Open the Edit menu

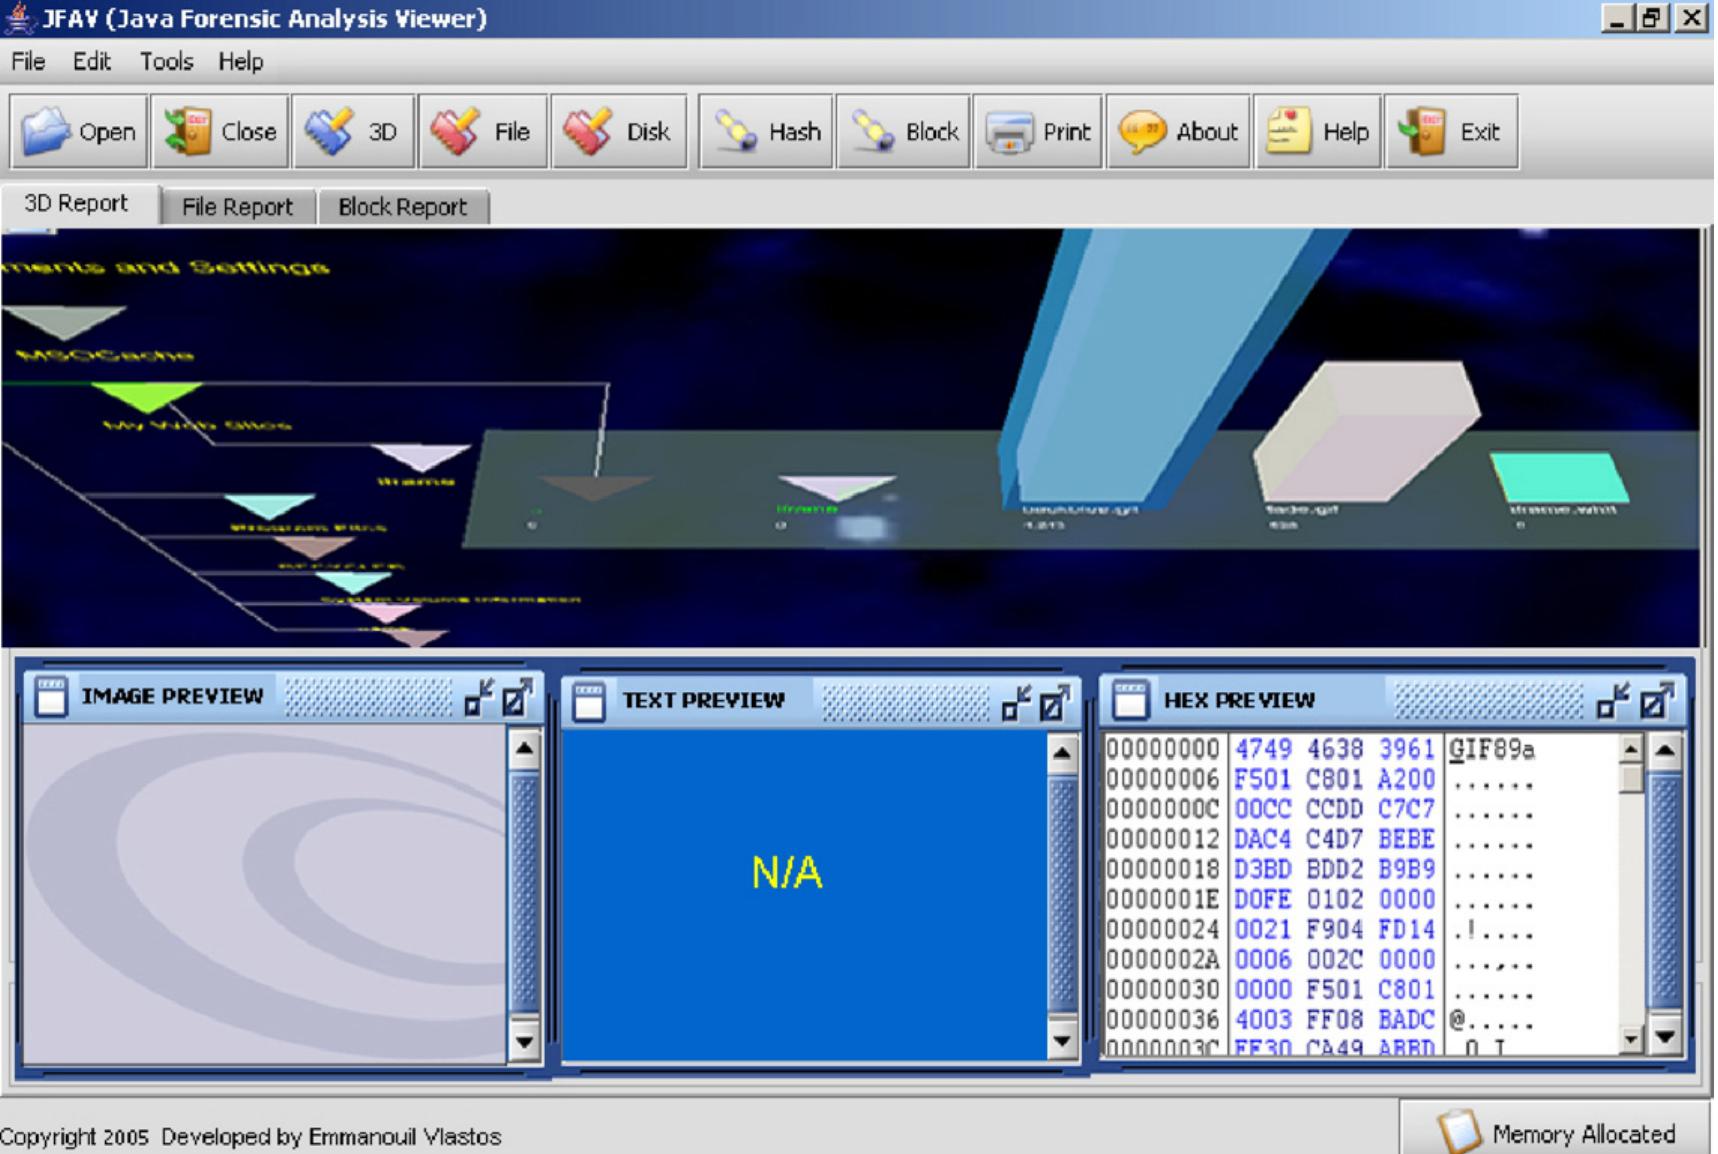click(x=90, y=62)
